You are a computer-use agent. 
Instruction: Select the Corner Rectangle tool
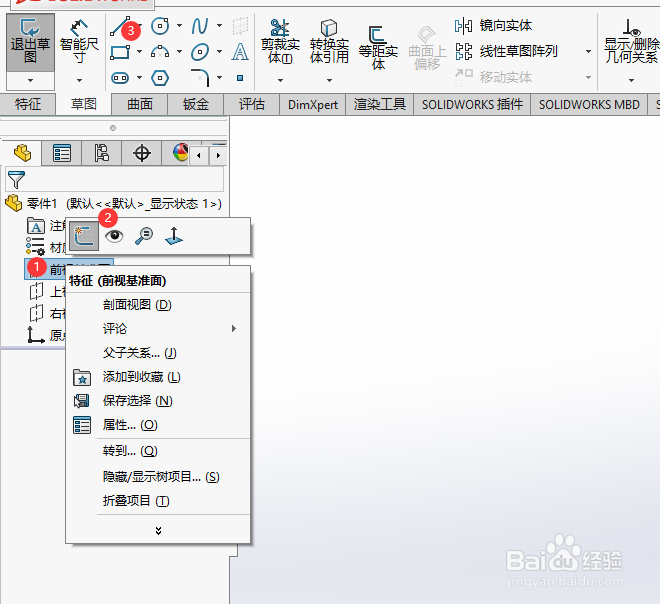[x=120, y=52]
